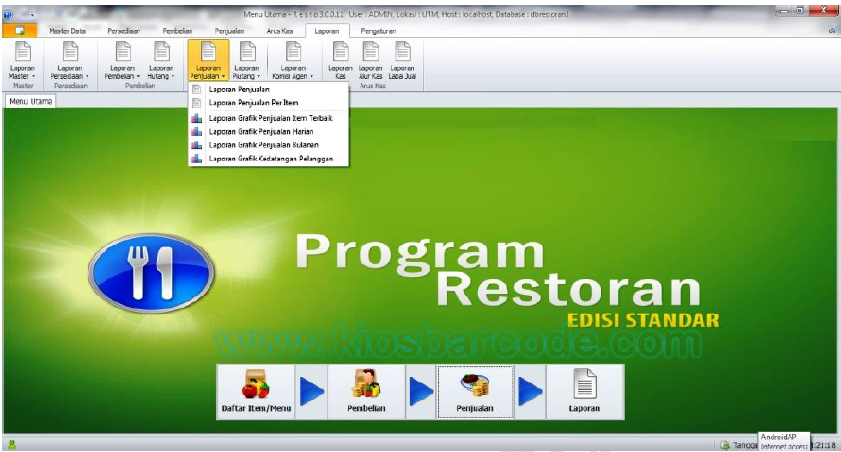Open the Pembelian shortcut with coins icon
The width and height of the screenshot is (841, 452).
(365, 391)
